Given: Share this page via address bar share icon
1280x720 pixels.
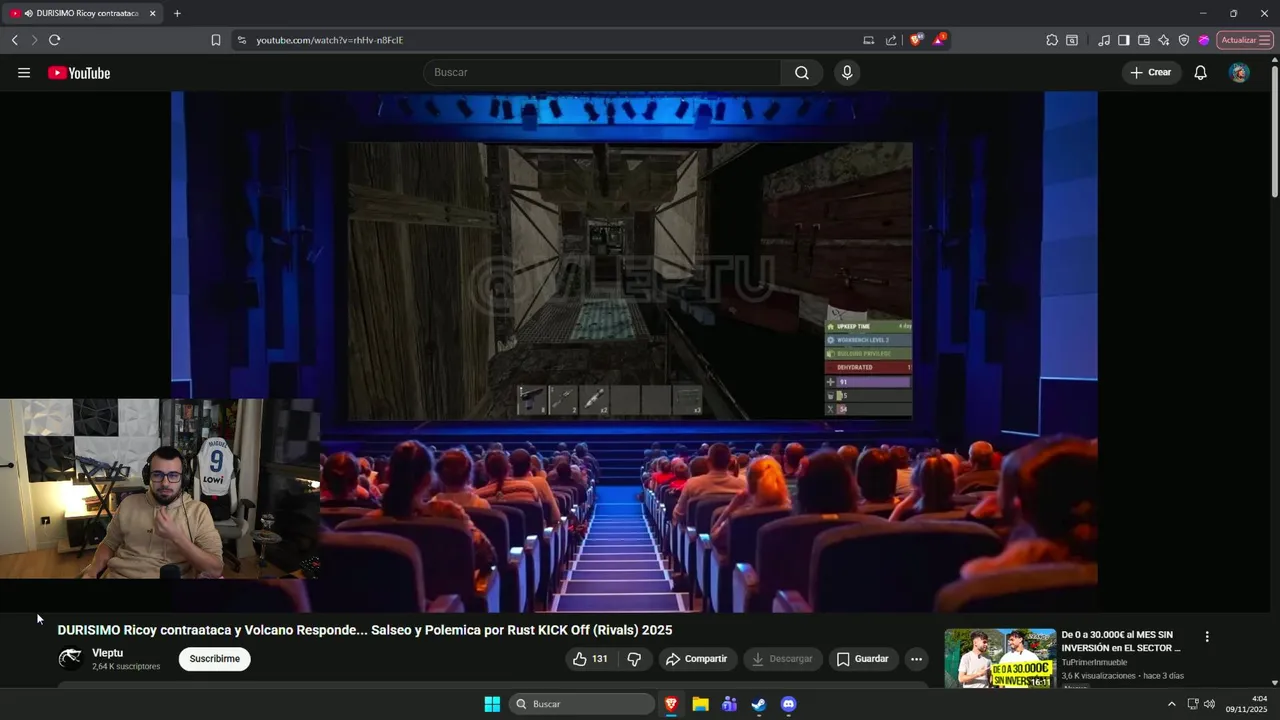Looking at the screenshot, I should point(891,40).
